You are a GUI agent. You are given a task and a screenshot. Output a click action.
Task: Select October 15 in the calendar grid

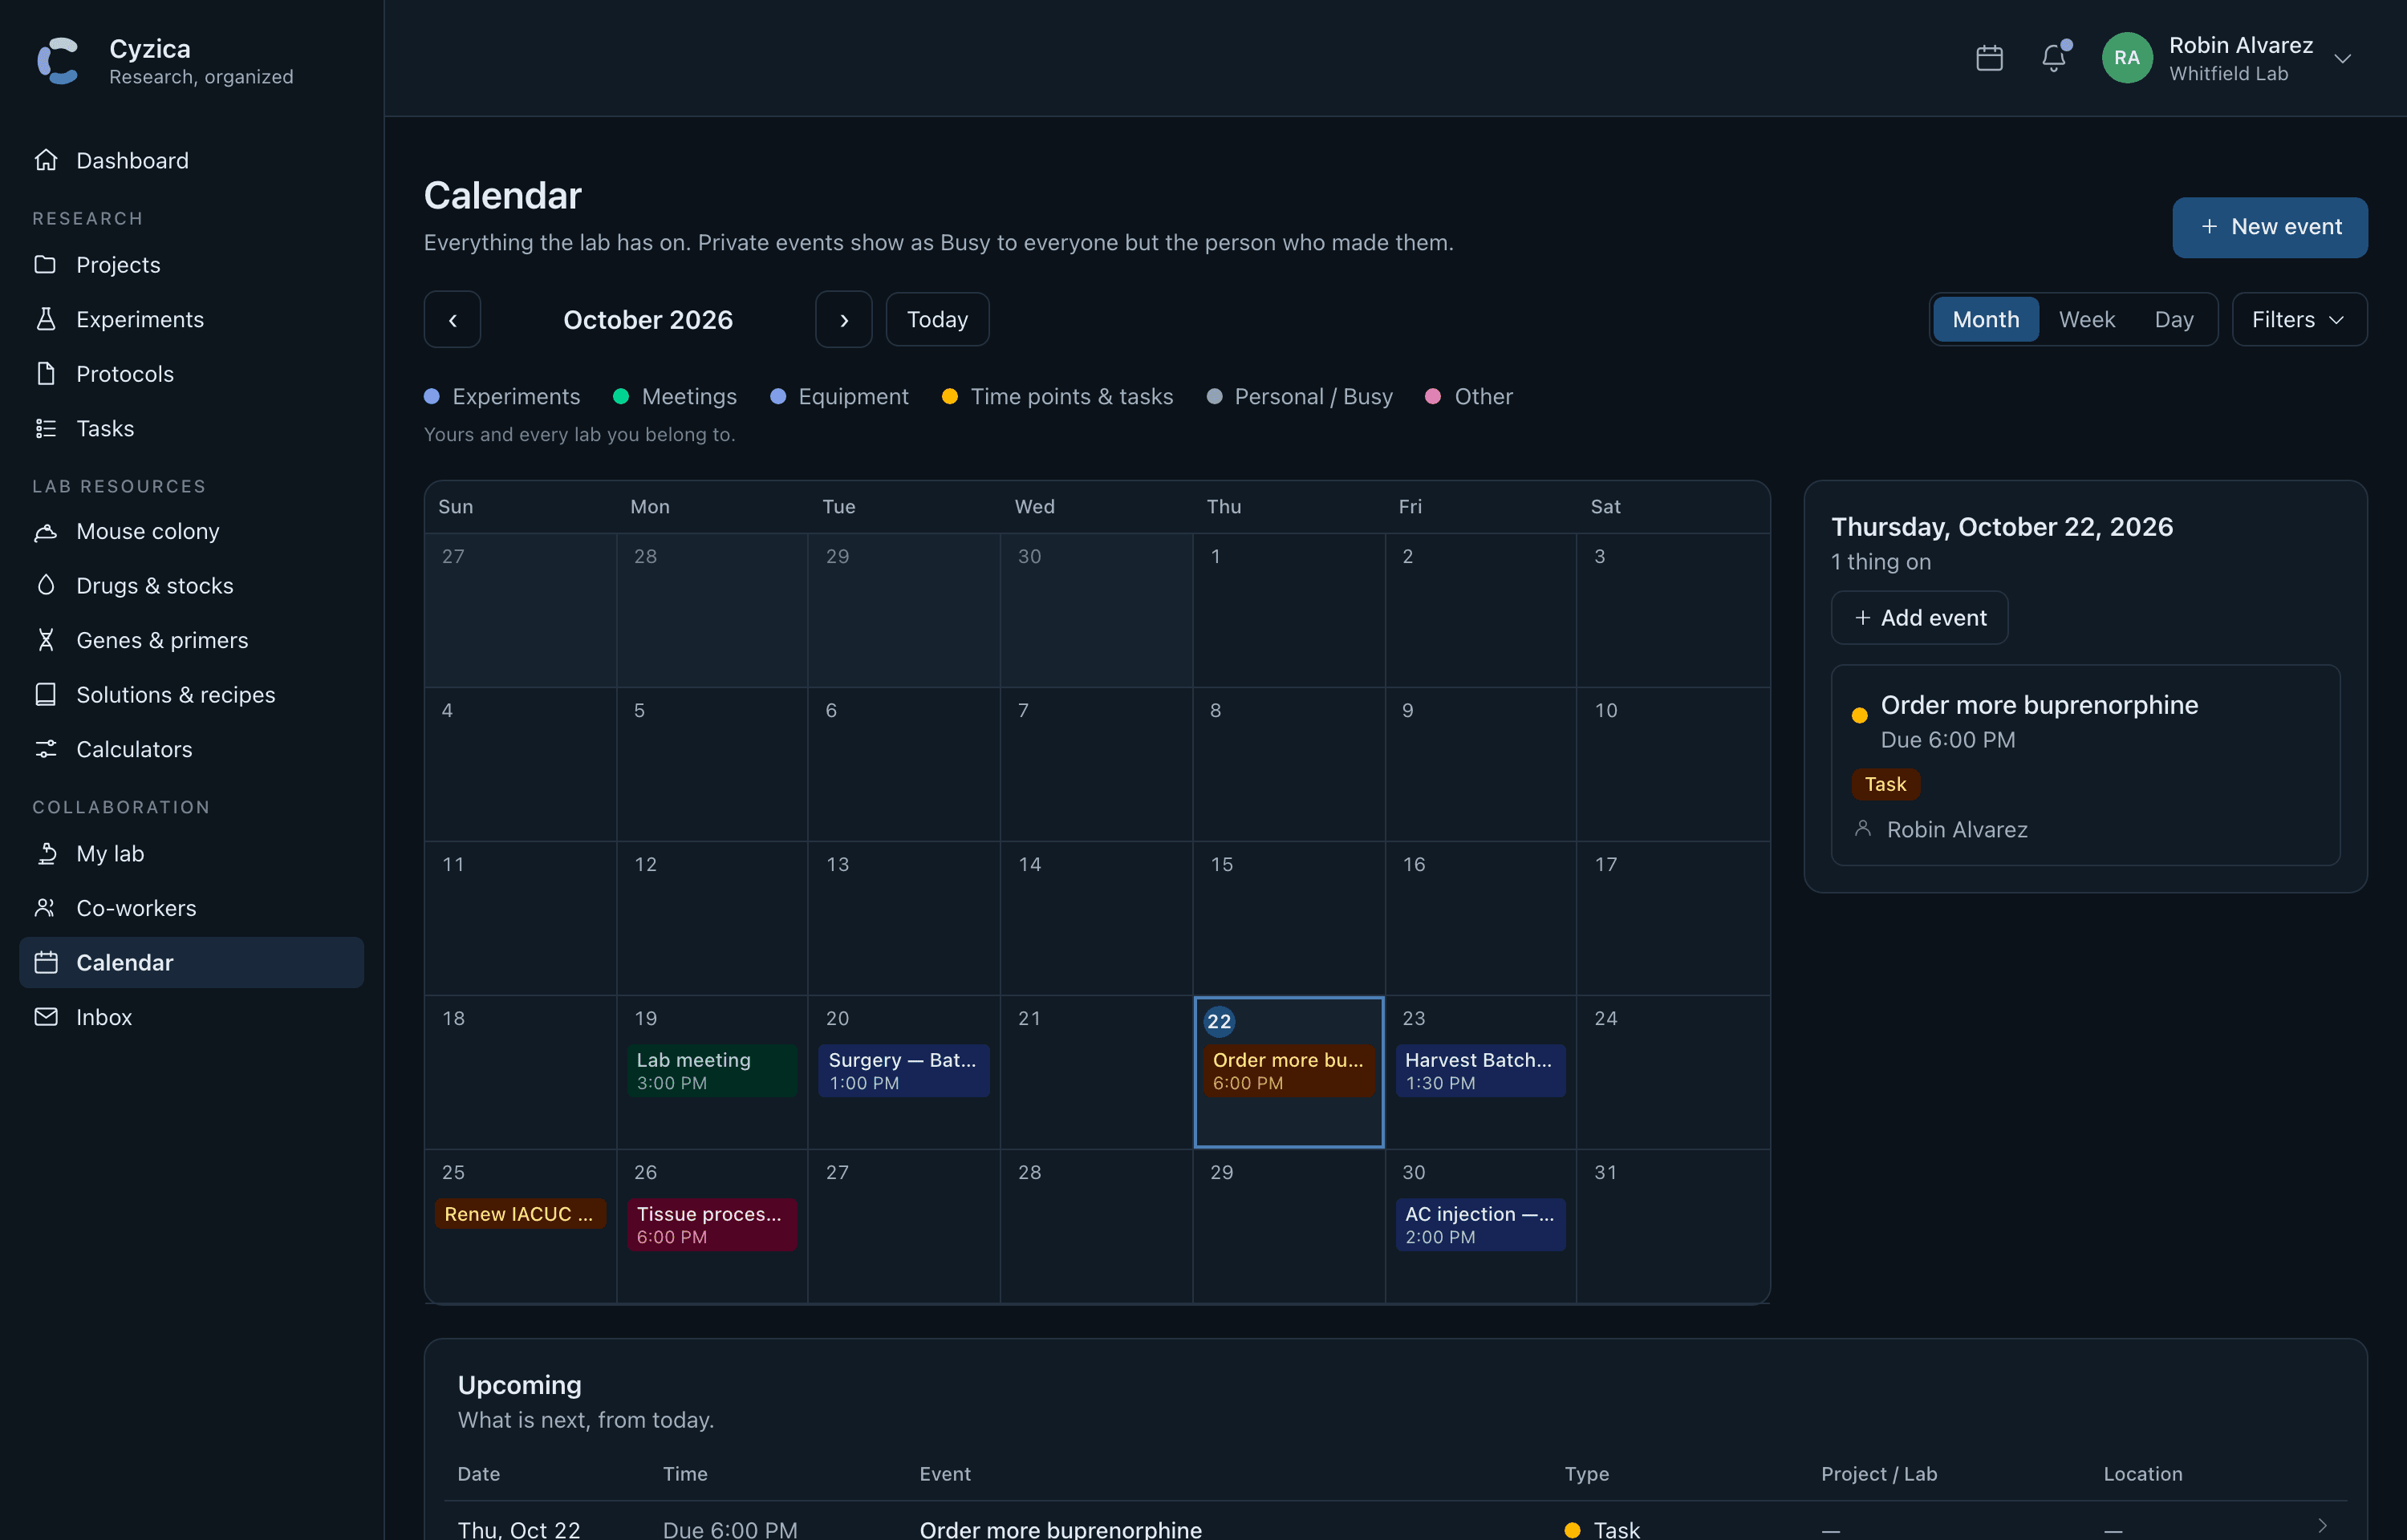point(1289,918)
